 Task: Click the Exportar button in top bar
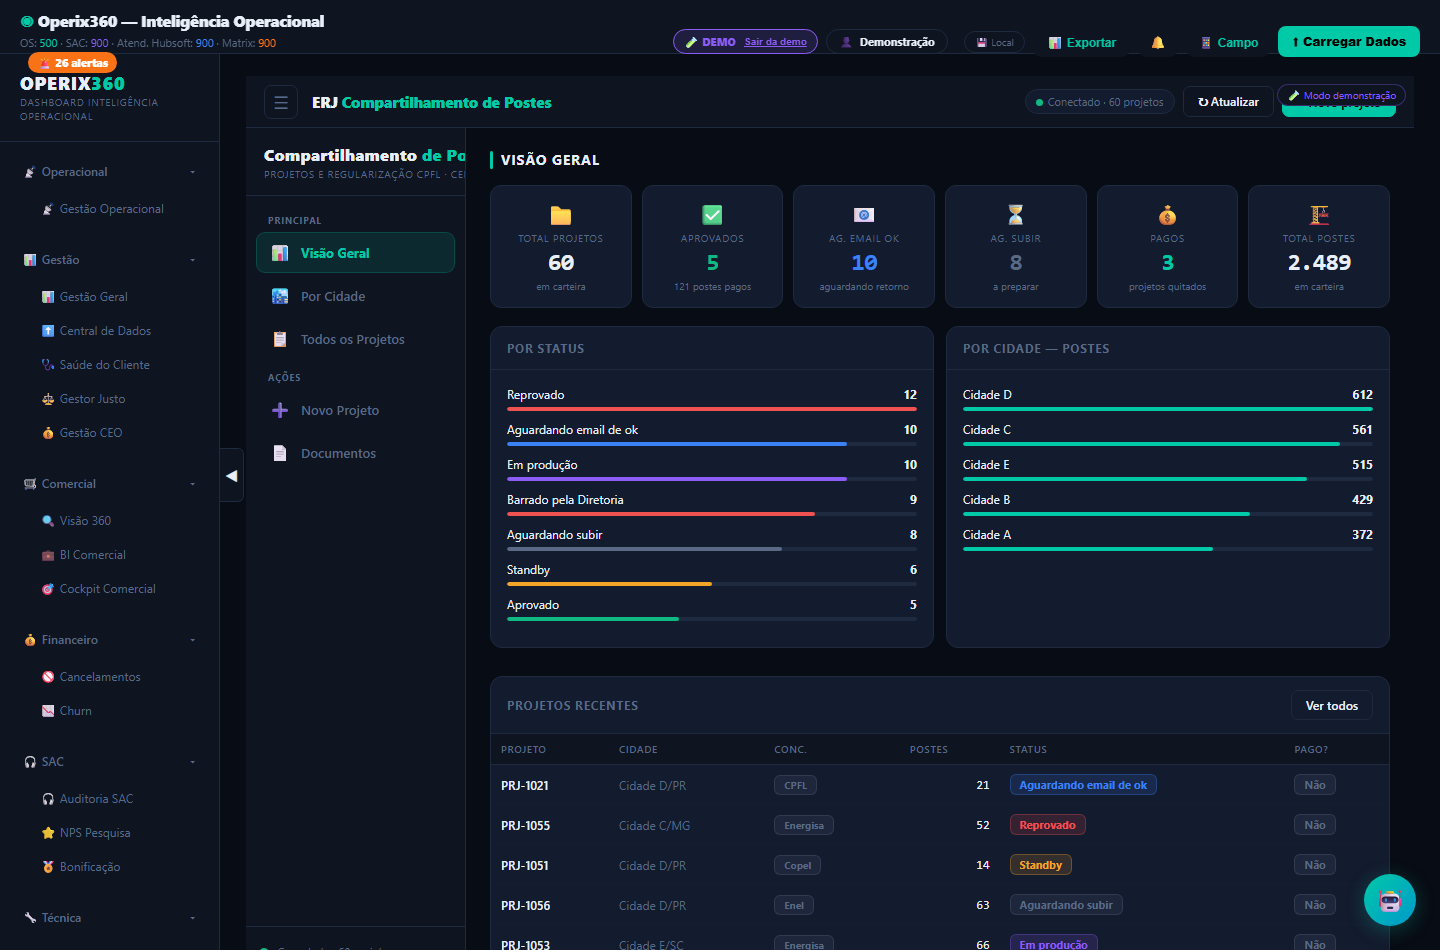point(1082,43)
